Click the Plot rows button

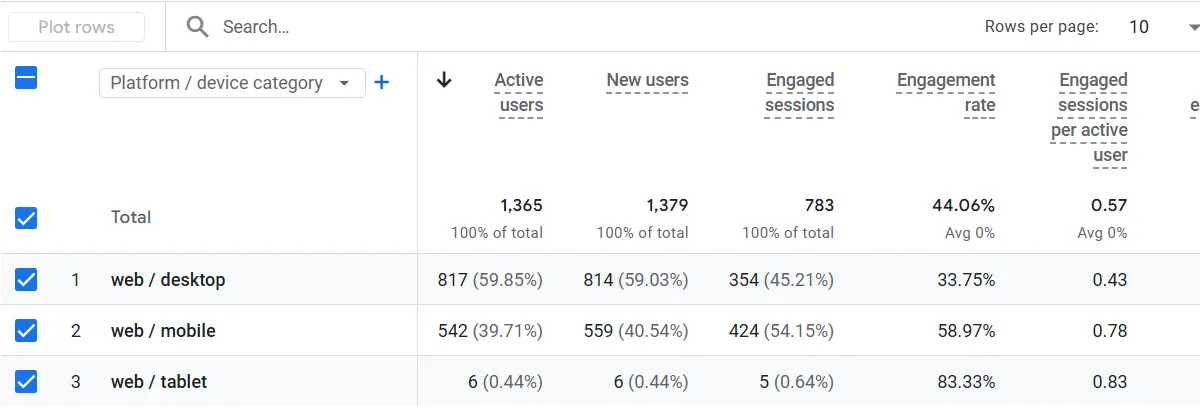click(x=77, y=27)
